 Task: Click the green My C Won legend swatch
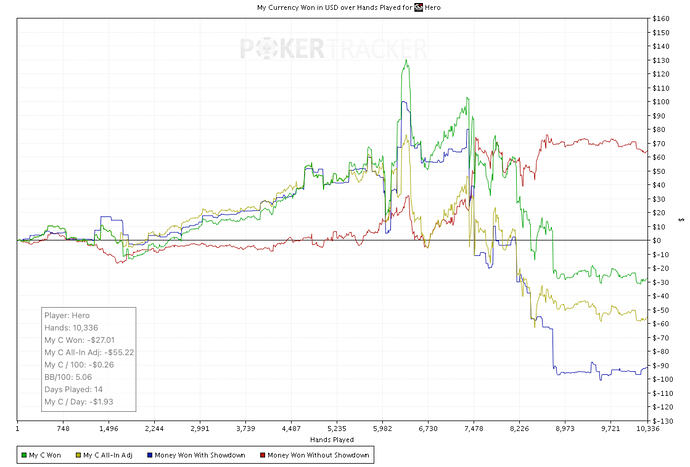coord(24,455)
